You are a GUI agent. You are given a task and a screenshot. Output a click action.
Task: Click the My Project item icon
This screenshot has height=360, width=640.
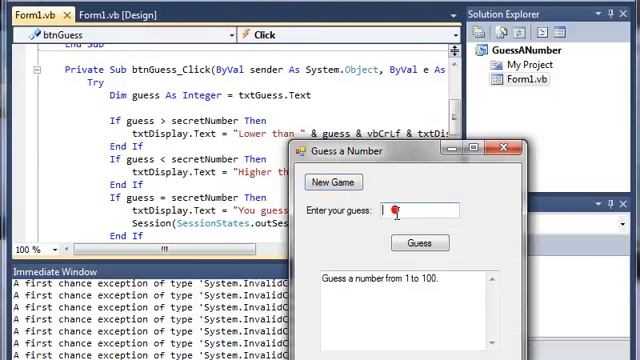(x=496, y=65)
